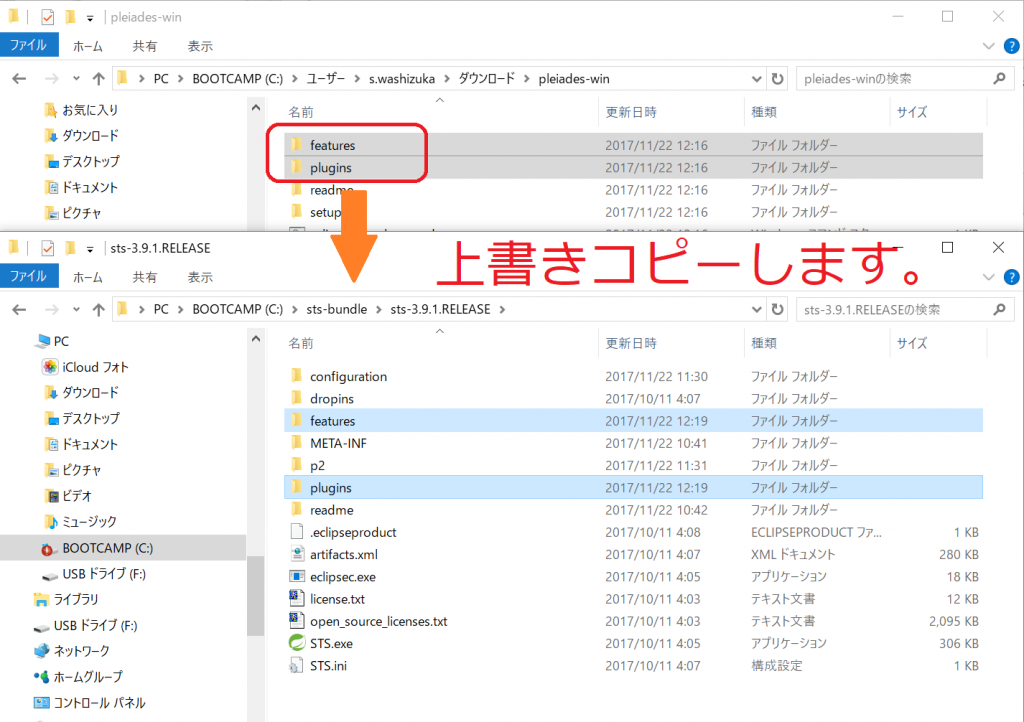
Task: Open iCloud フォト in navigation pane
Action: 95,367
